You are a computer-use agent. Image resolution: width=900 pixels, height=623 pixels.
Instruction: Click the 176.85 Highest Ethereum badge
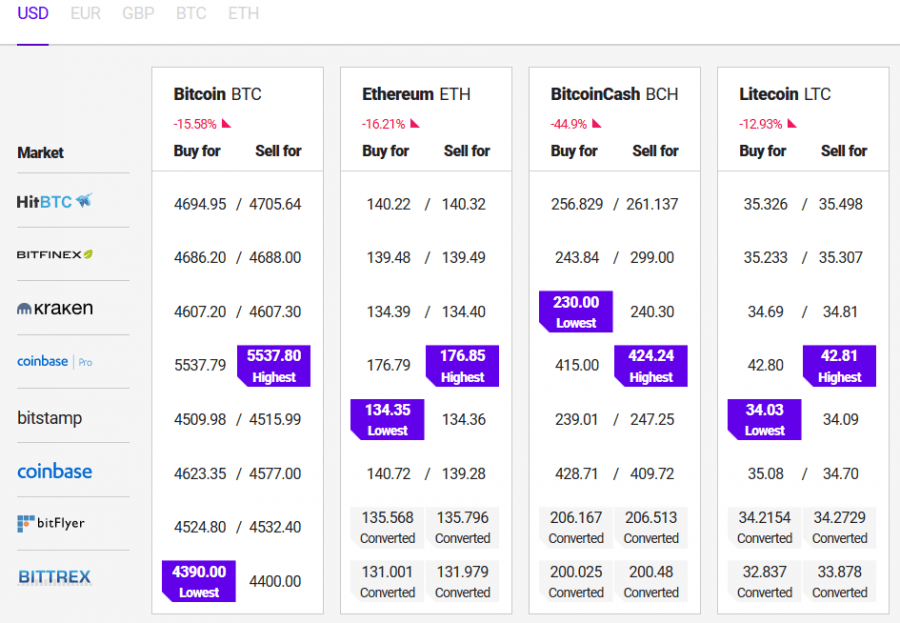pos(462,366)
